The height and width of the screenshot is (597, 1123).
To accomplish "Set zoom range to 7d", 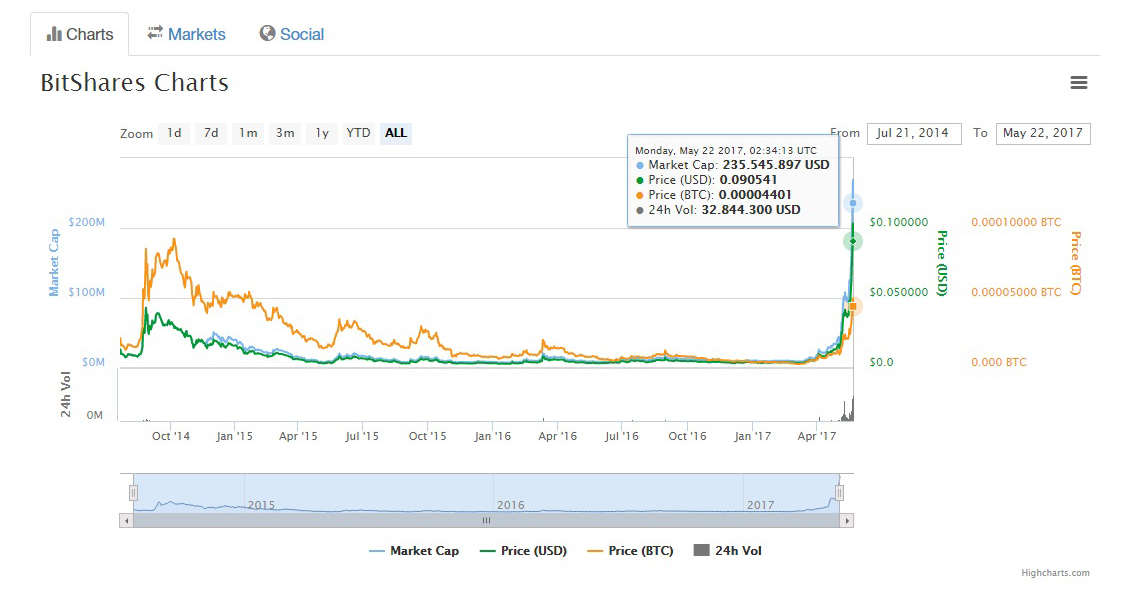I will 211,133.
